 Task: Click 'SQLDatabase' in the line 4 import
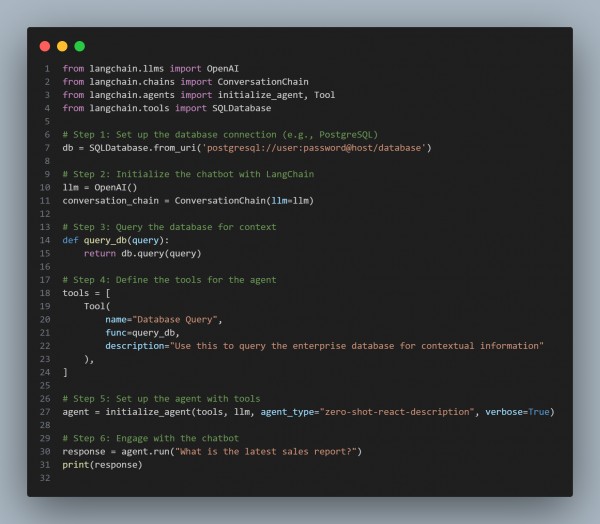pyautogui.click(x=241, y=108)
